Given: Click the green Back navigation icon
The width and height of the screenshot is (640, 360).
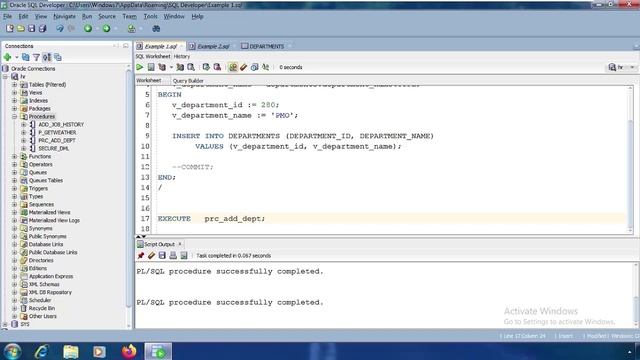Looking at the screenshot, I should [88, 29].
